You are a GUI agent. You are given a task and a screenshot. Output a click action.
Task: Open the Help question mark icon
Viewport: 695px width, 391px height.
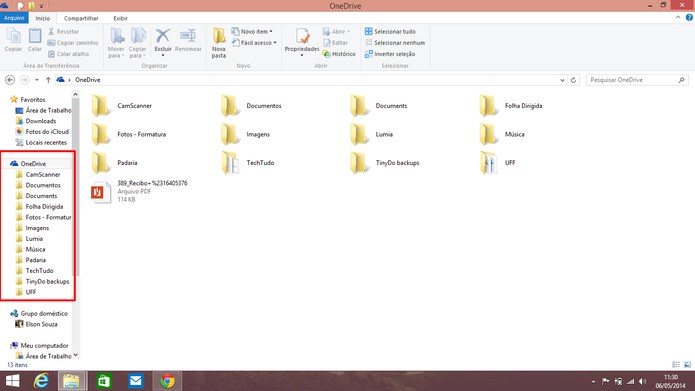(689, 18)
